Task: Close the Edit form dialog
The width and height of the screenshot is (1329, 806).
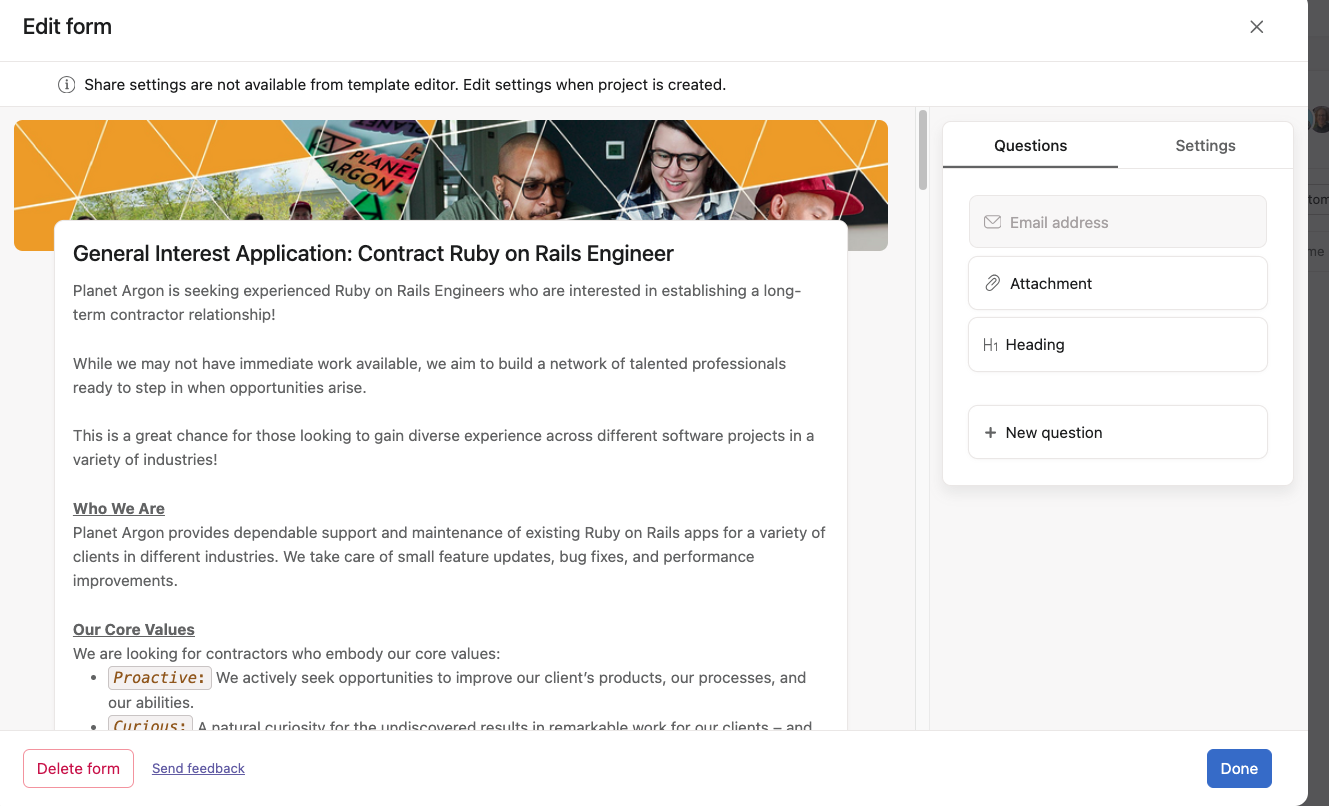Action: (x=1257, y=27)
